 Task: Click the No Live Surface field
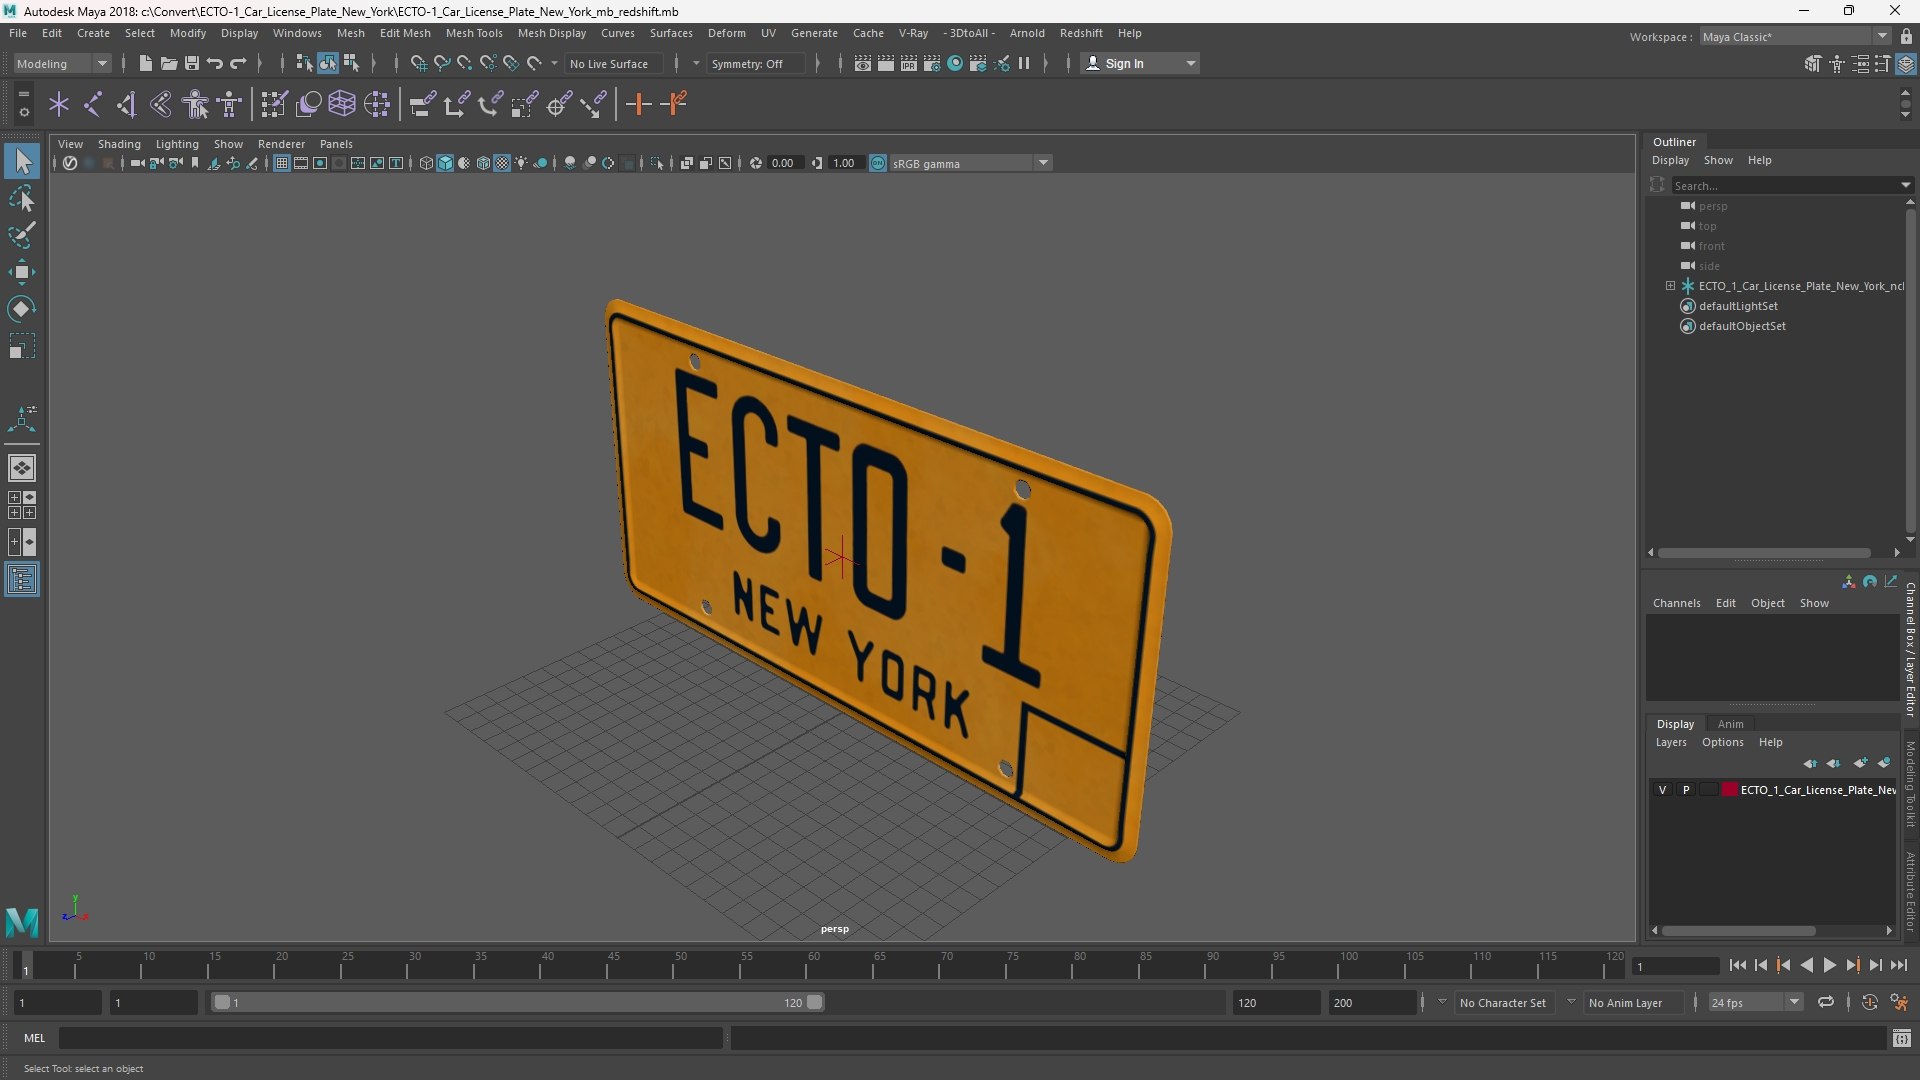(x=614, y=63)
